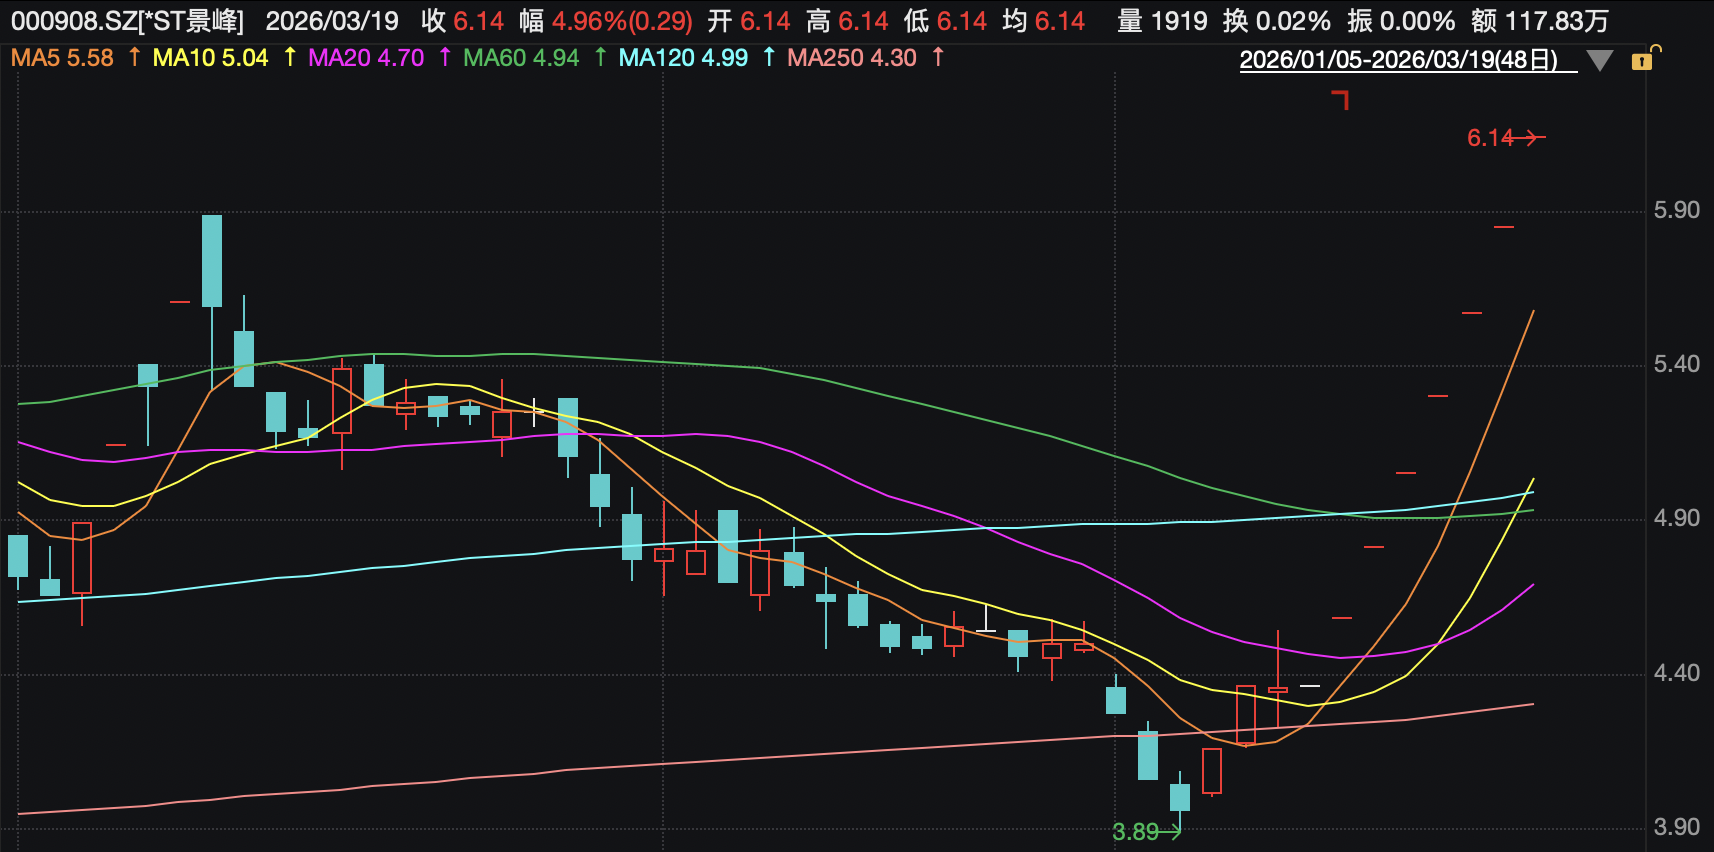Click the red corner bracket mark above the chart

[1341, 98]
